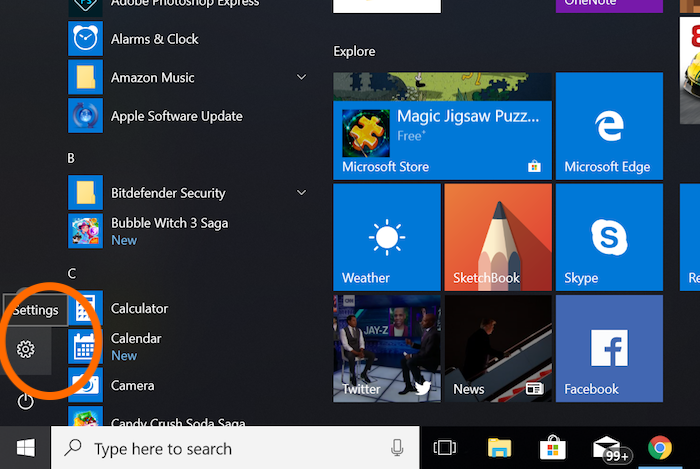Open the OneNote purple tile
The image size is (700, 469).
pos(609,6)
